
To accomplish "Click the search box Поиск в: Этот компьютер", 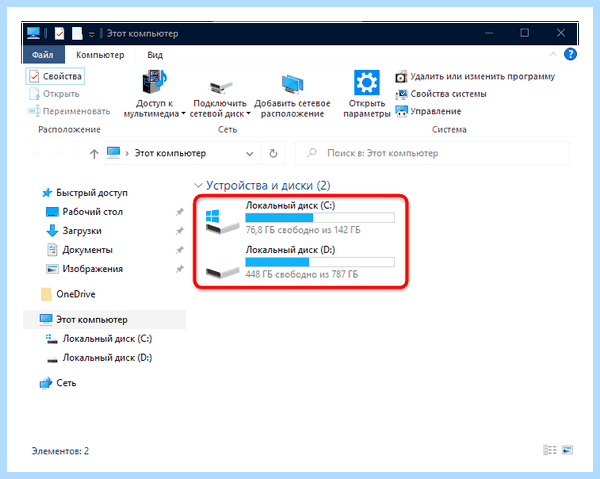I will click(x=432, y=153).
